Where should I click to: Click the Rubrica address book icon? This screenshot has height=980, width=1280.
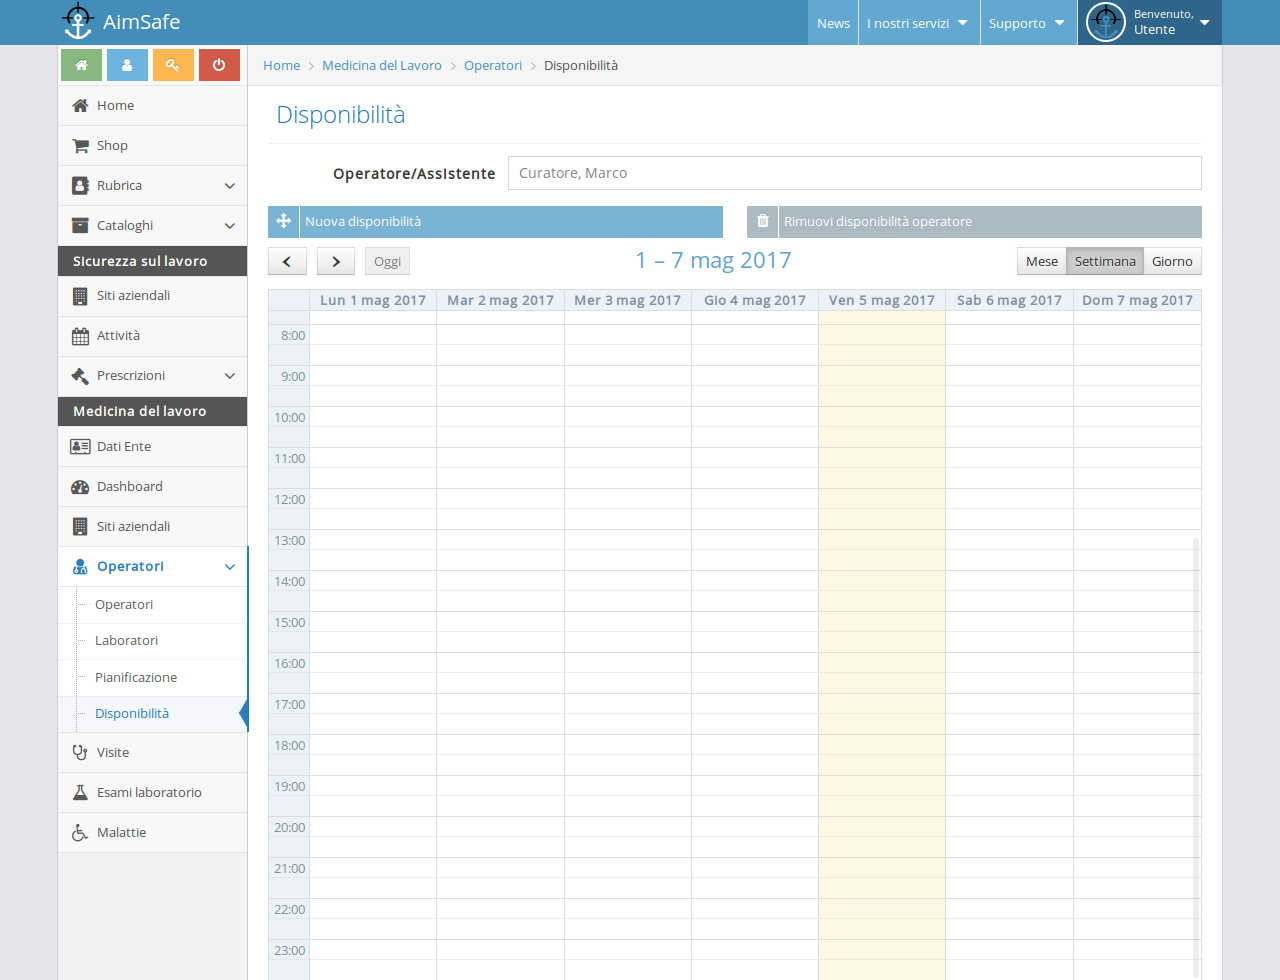pos(80,186)
